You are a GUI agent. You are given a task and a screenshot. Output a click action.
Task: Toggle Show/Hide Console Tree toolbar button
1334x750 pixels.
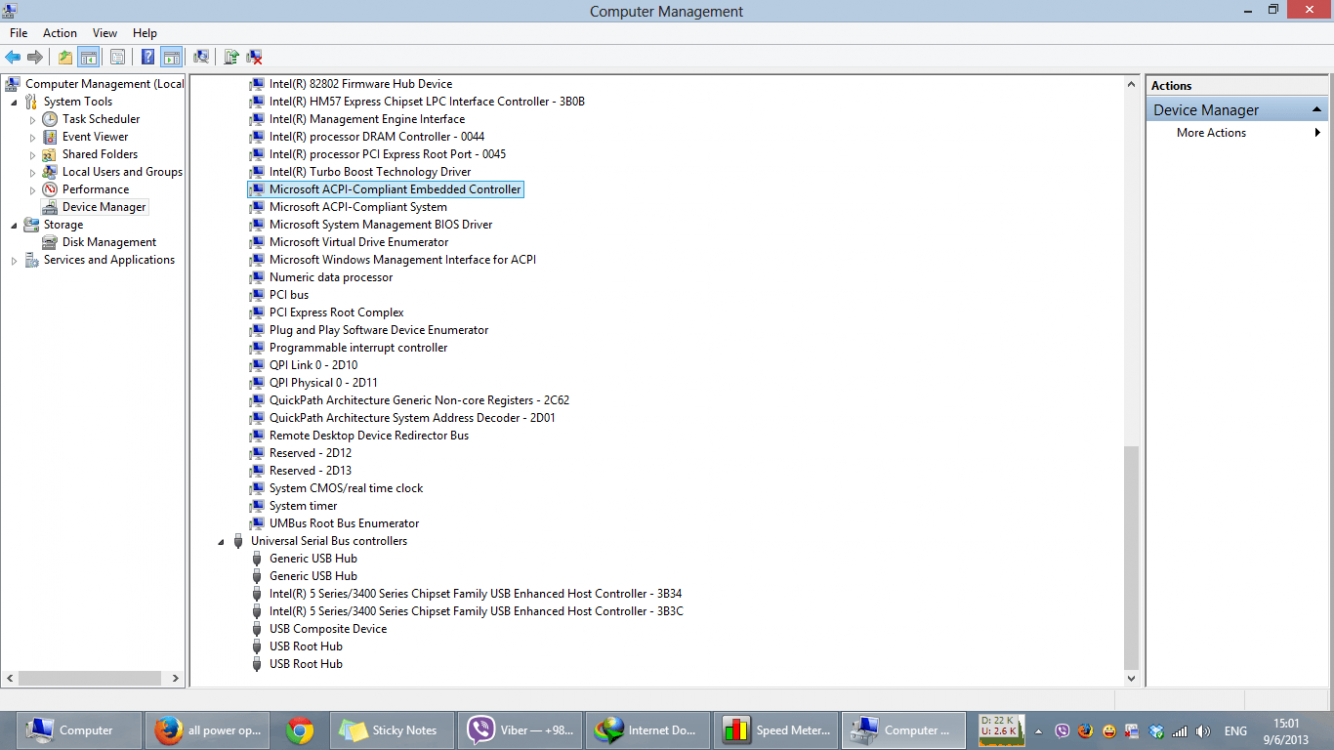point(89,57)
